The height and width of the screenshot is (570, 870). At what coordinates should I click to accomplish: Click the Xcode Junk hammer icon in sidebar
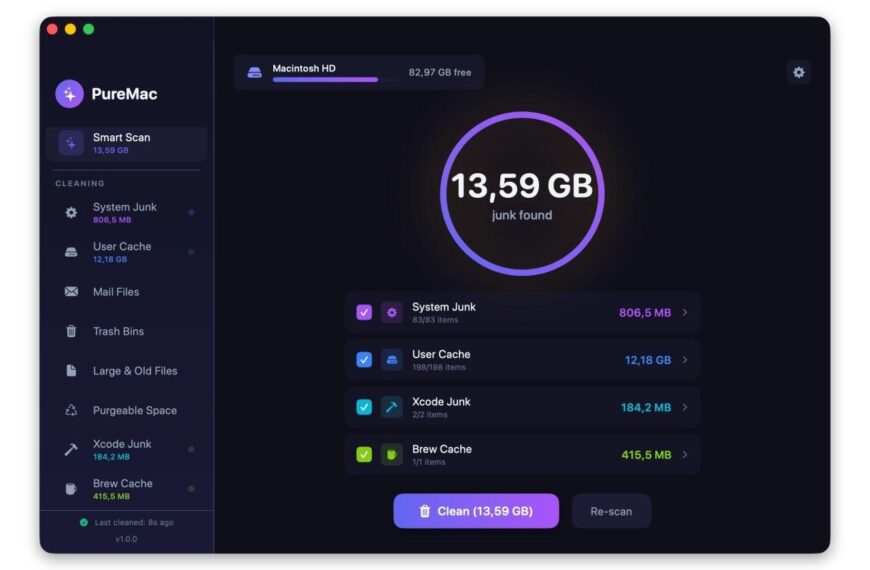coord(71,450)
